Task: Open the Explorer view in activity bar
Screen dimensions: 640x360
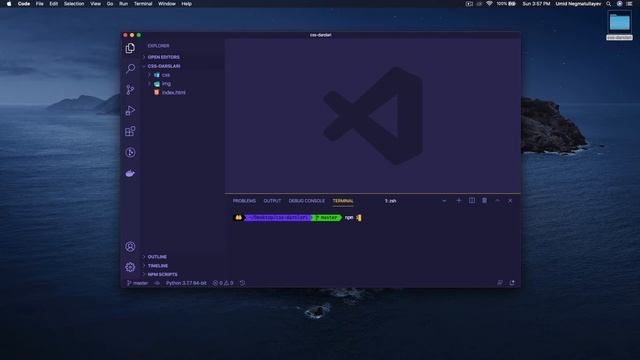Action: point(130,48)
